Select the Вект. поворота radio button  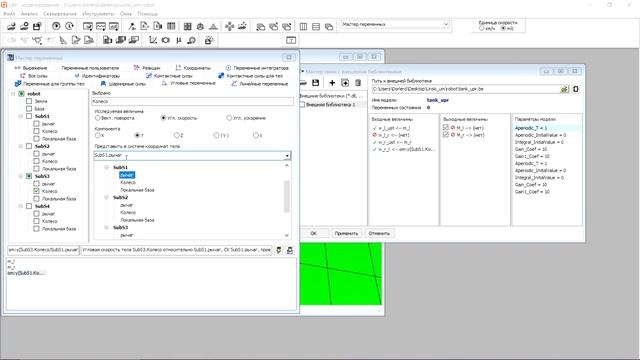pyautogui.click(x=98, y=118)
